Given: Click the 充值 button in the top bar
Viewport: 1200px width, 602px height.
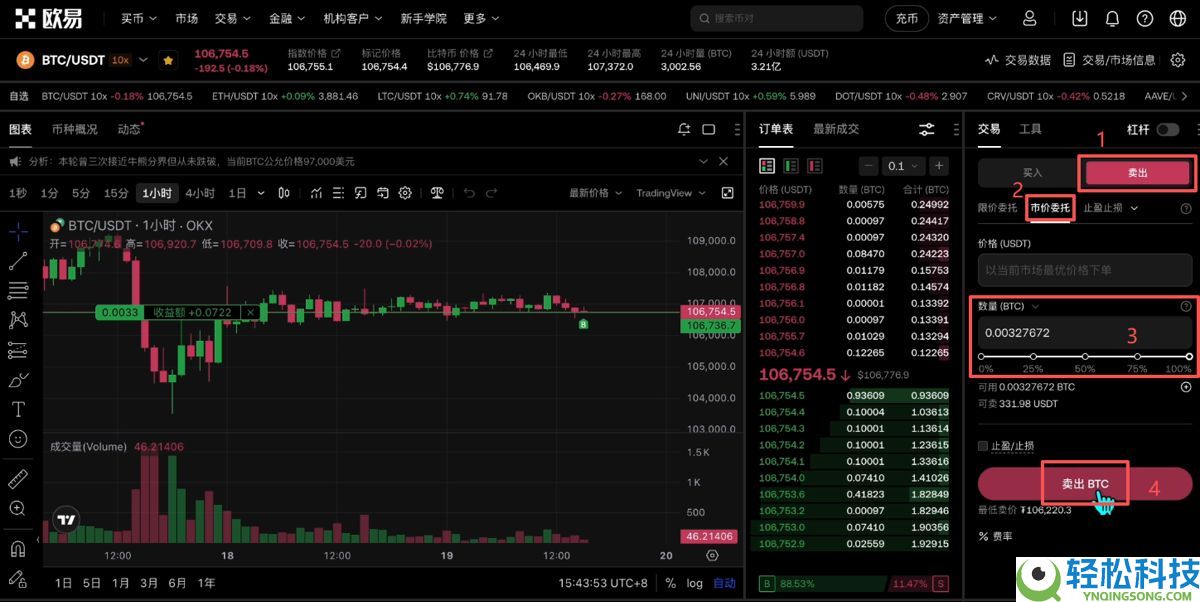Looking at the screenshot, I should [x=906, y=18].
